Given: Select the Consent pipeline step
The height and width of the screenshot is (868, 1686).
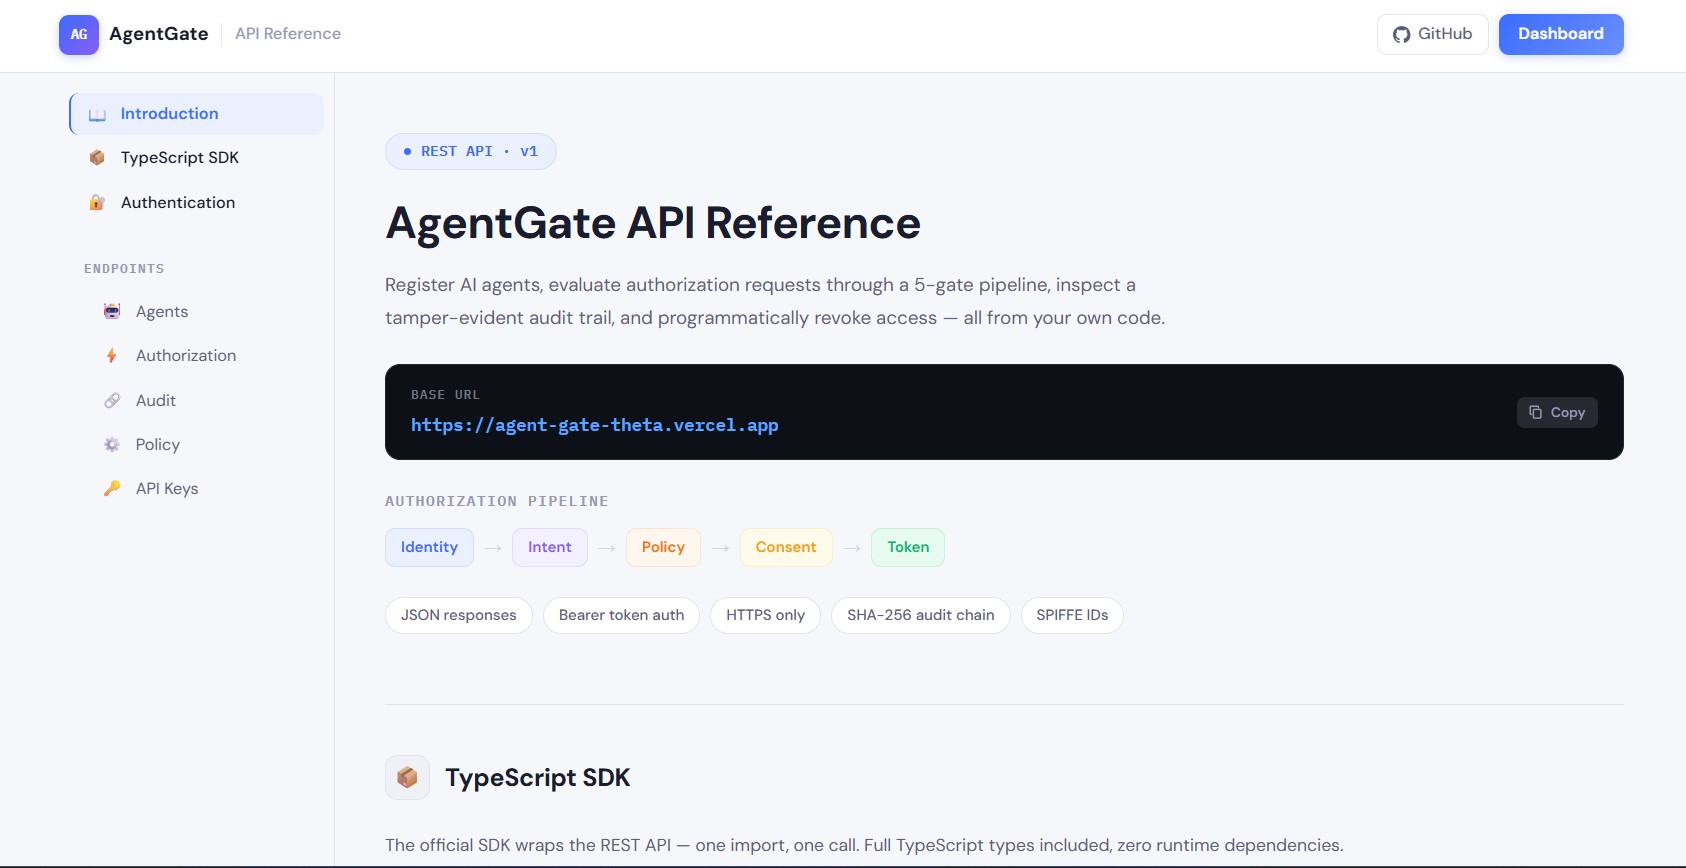Looking at the screenshot, I should coord(786,547).
